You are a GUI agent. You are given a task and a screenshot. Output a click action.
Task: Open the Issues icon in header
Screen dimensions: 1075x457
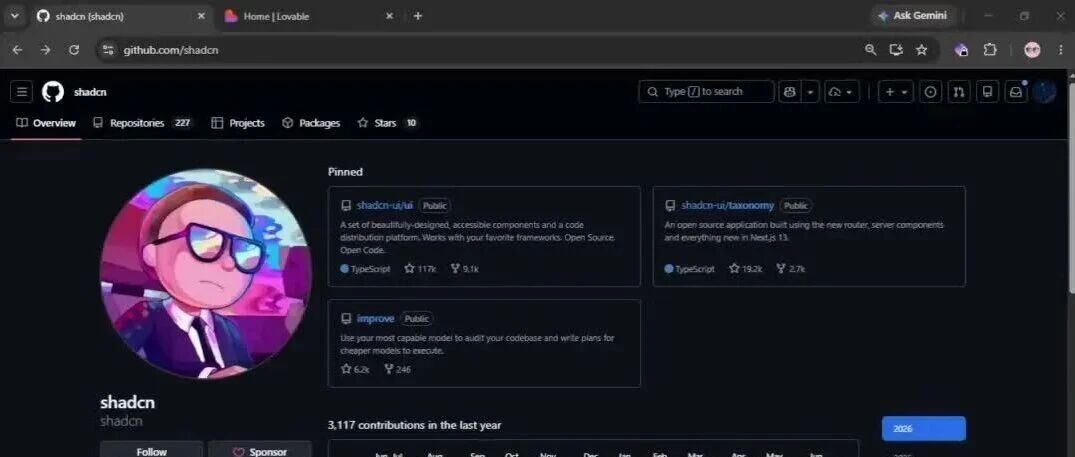point(930,92)
